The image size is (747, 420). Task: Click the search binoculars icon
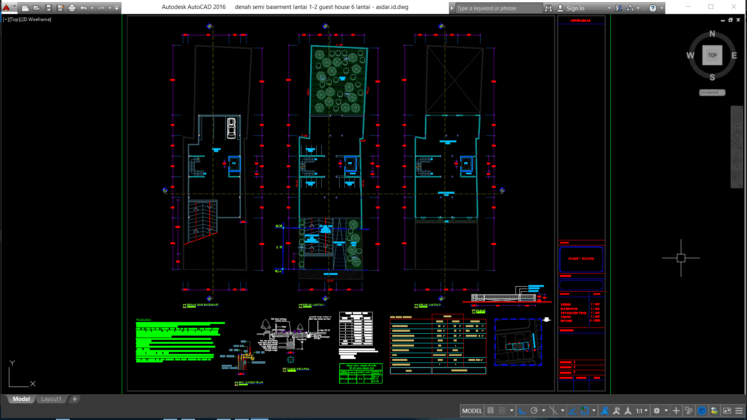click(548, 8)
